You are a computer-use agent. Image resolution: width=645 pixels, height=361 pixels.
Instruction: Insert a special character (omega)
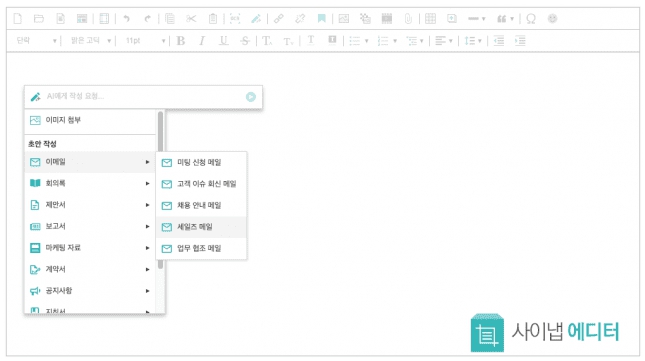531,19
